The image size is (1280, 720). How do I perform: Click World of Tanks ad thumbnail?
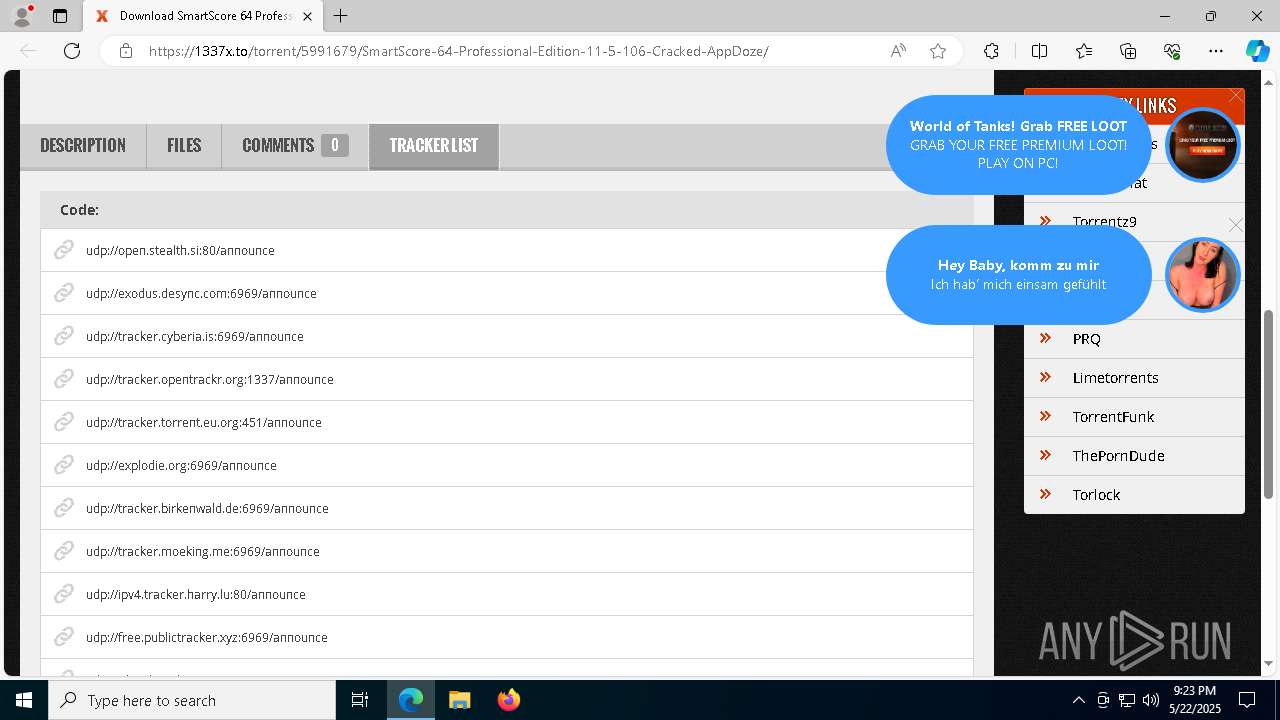point(1203,145)
